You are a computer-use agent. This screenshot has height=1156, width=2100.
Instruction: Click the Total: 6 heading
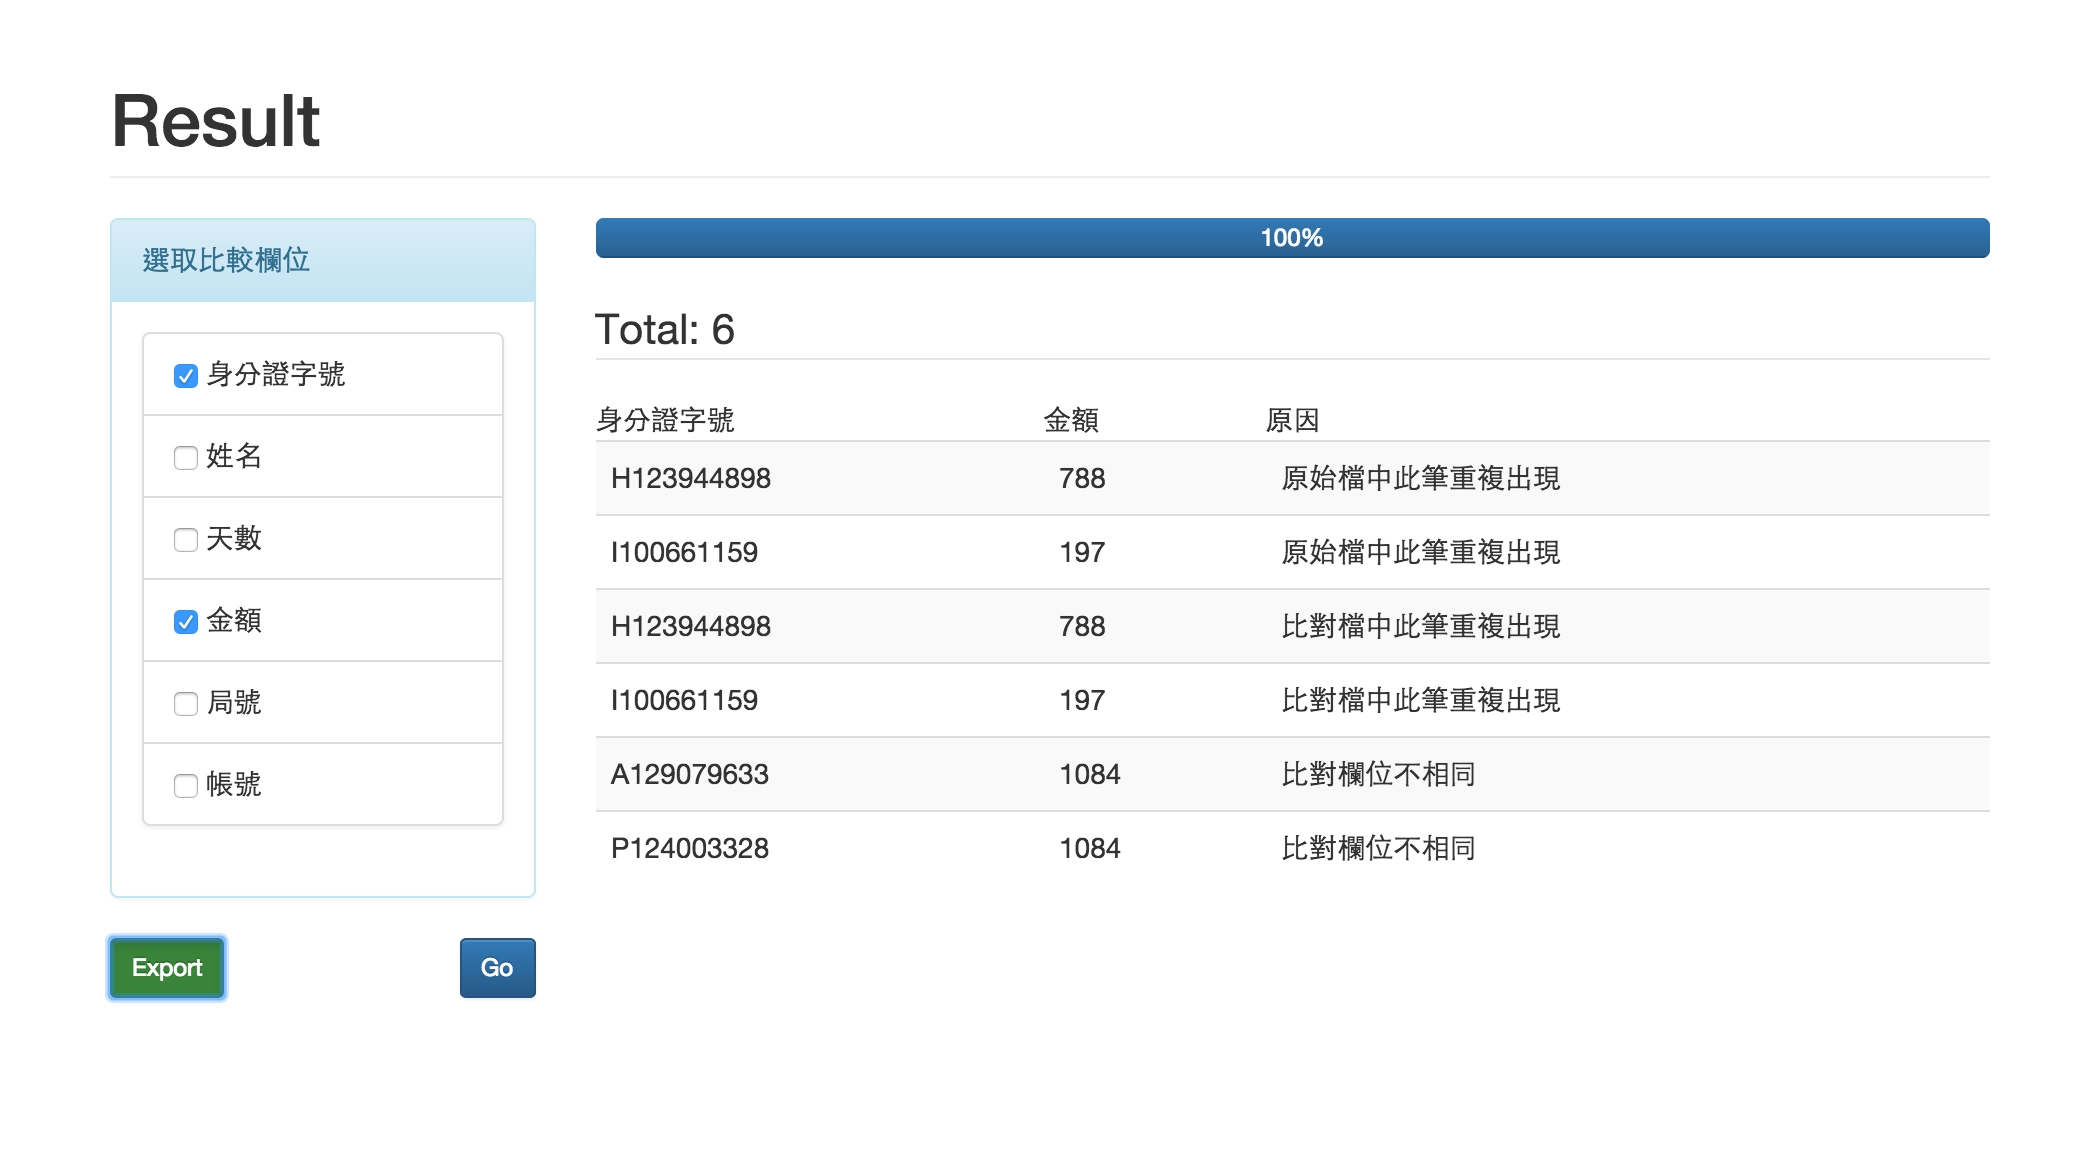[x=665, y=330]
